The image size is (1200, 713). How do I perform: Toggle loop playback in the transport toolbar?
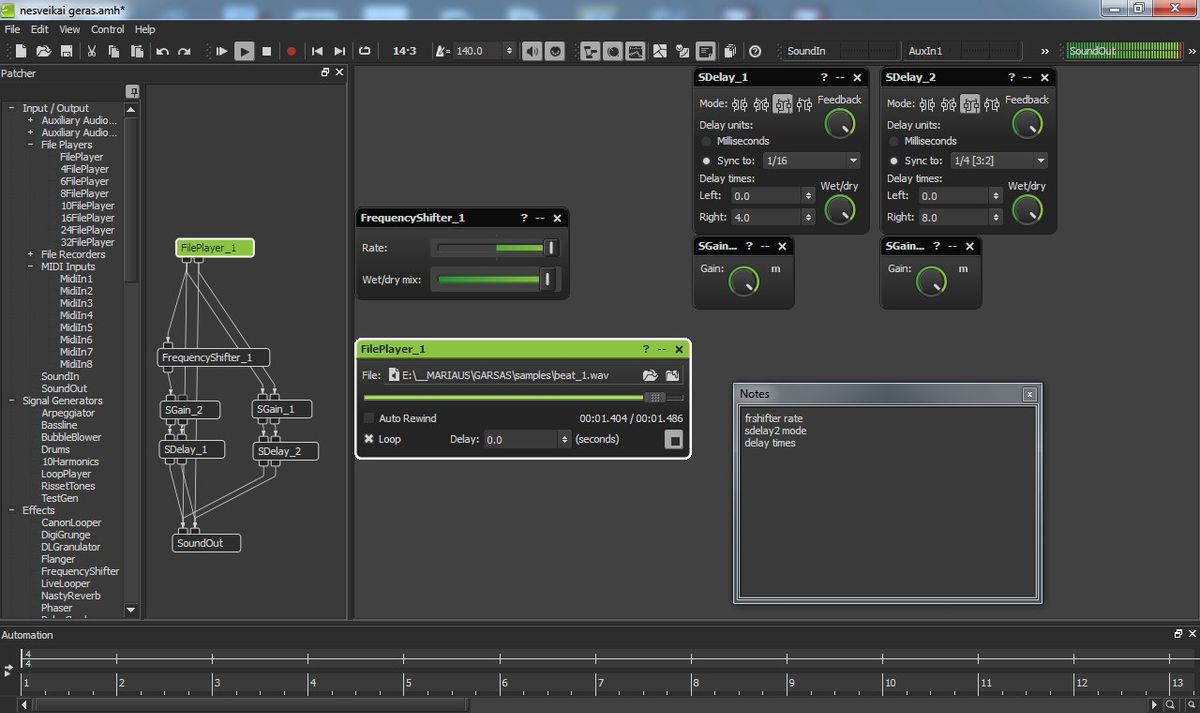367,51
